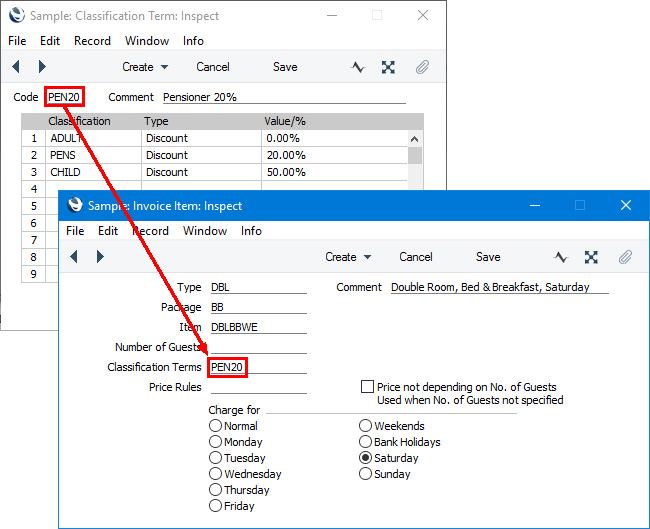The height and width of the screenshot is (529, 650).
Task: Click Discount type cell in PENS row
Action: (201, 155)
